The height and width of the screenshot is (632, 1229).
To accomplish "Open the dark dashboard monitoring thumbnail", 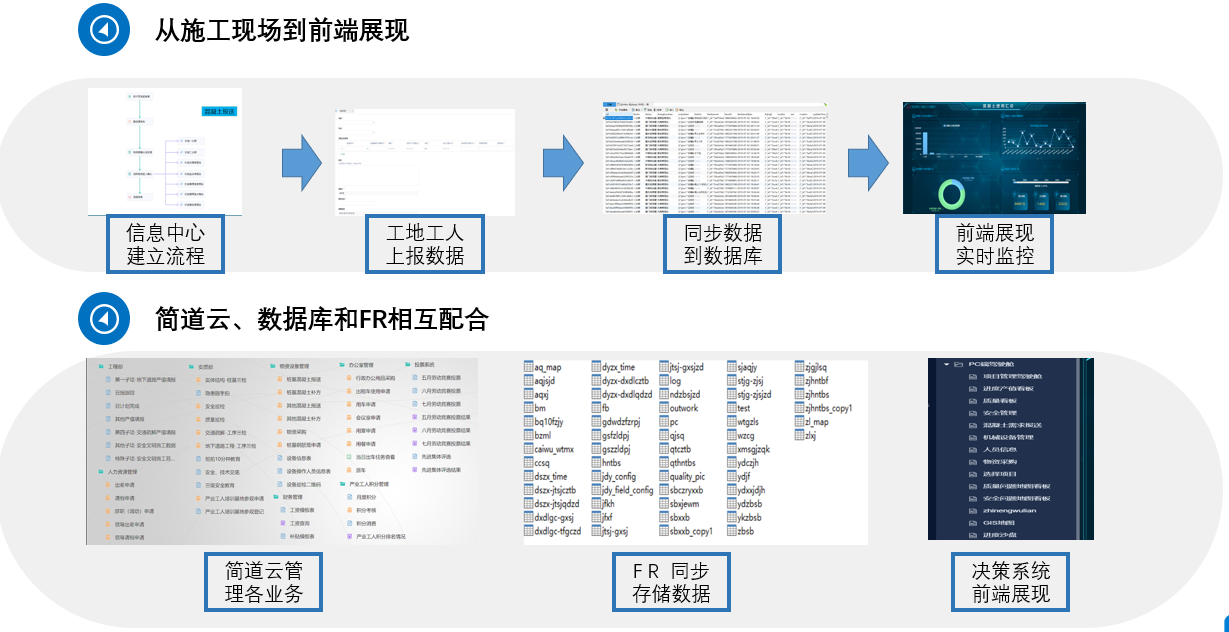I will [x=994, y=158].
